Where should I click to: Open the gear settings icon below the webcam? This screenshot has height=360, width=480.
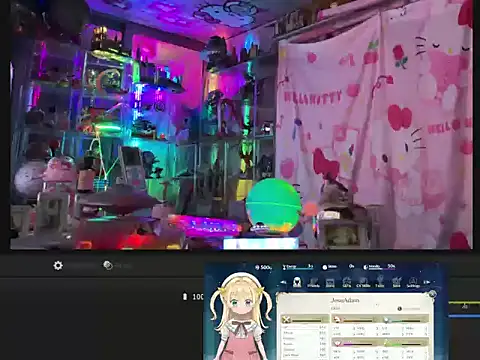click(58, 265)
